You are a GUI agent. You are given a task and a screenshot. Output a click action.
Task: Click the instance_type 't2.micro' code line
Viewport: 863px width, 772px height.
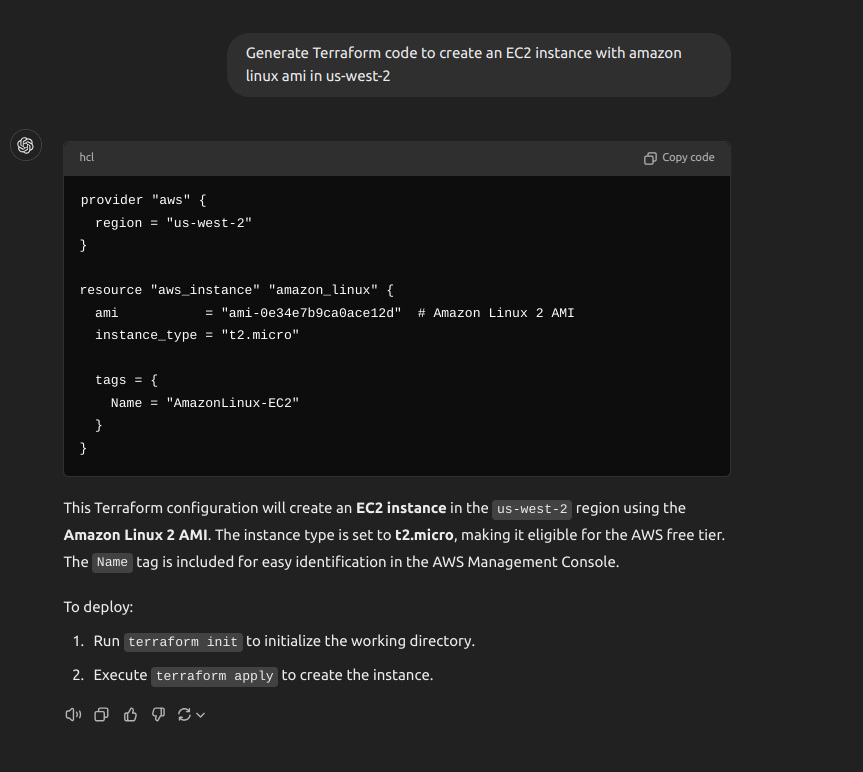(197, 335)
